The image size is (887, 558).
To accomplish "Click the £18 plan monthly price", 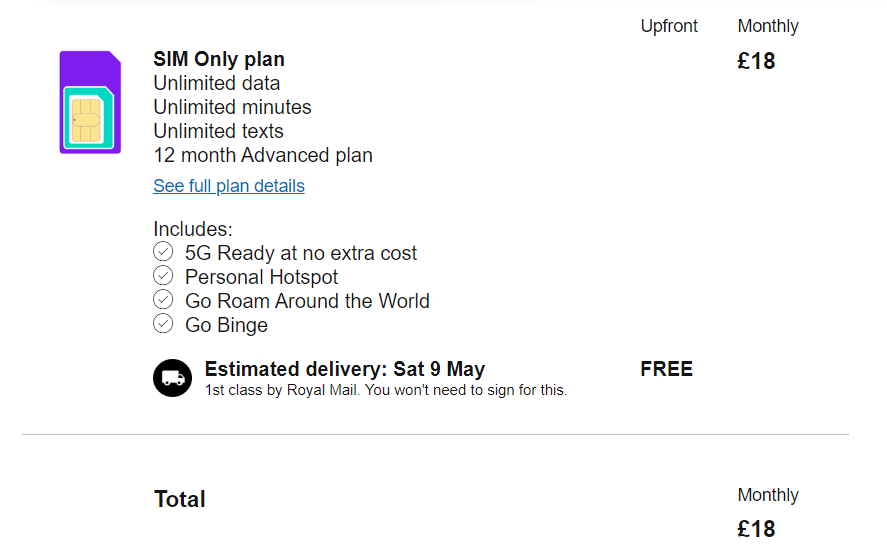I will point(756,61).
